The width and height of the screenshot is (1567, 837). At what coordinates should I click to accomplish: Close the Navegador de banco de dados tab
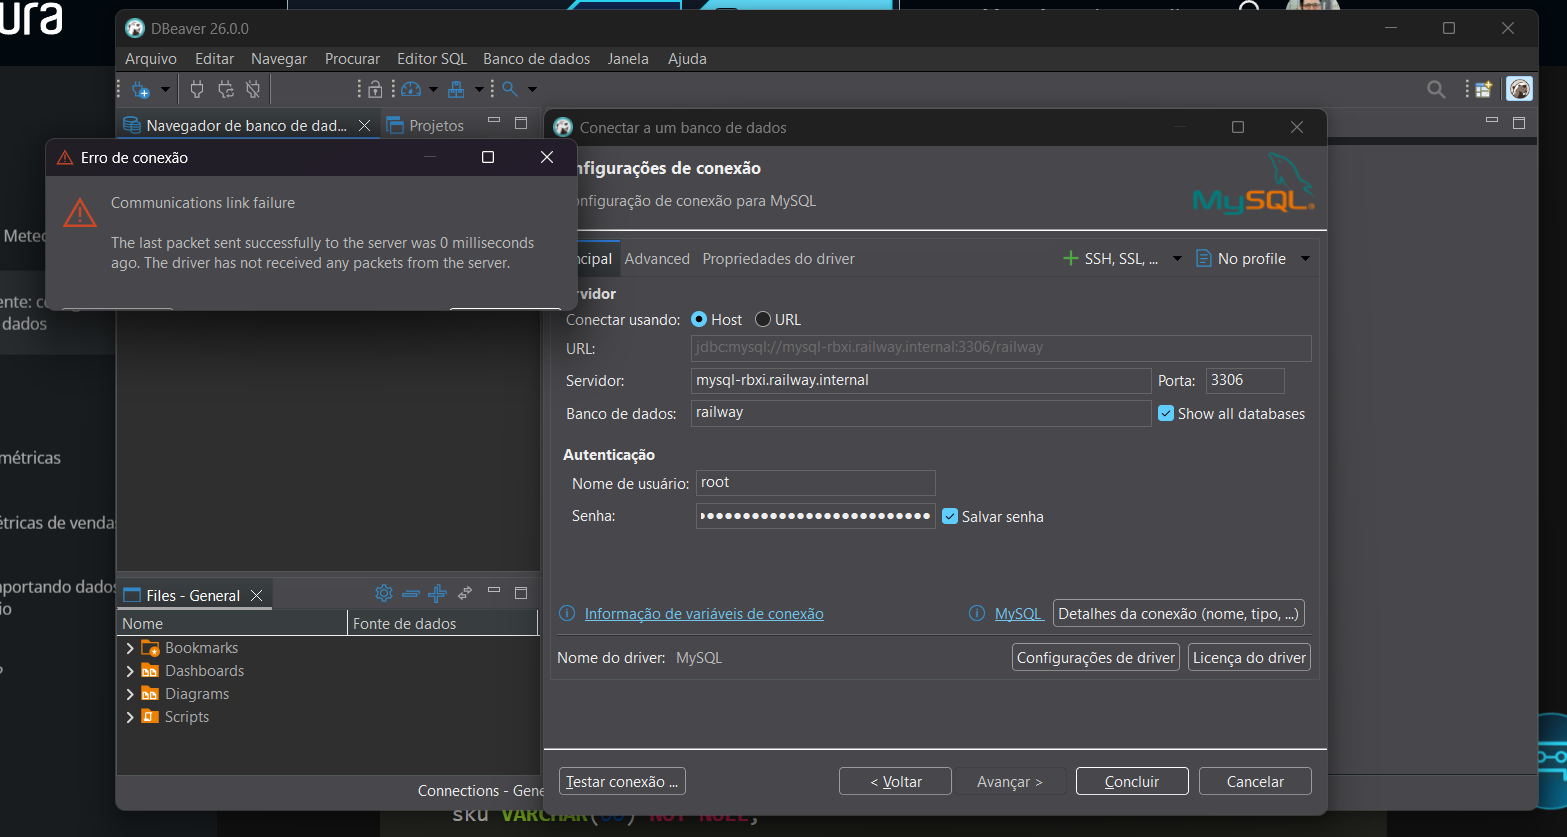365,125
